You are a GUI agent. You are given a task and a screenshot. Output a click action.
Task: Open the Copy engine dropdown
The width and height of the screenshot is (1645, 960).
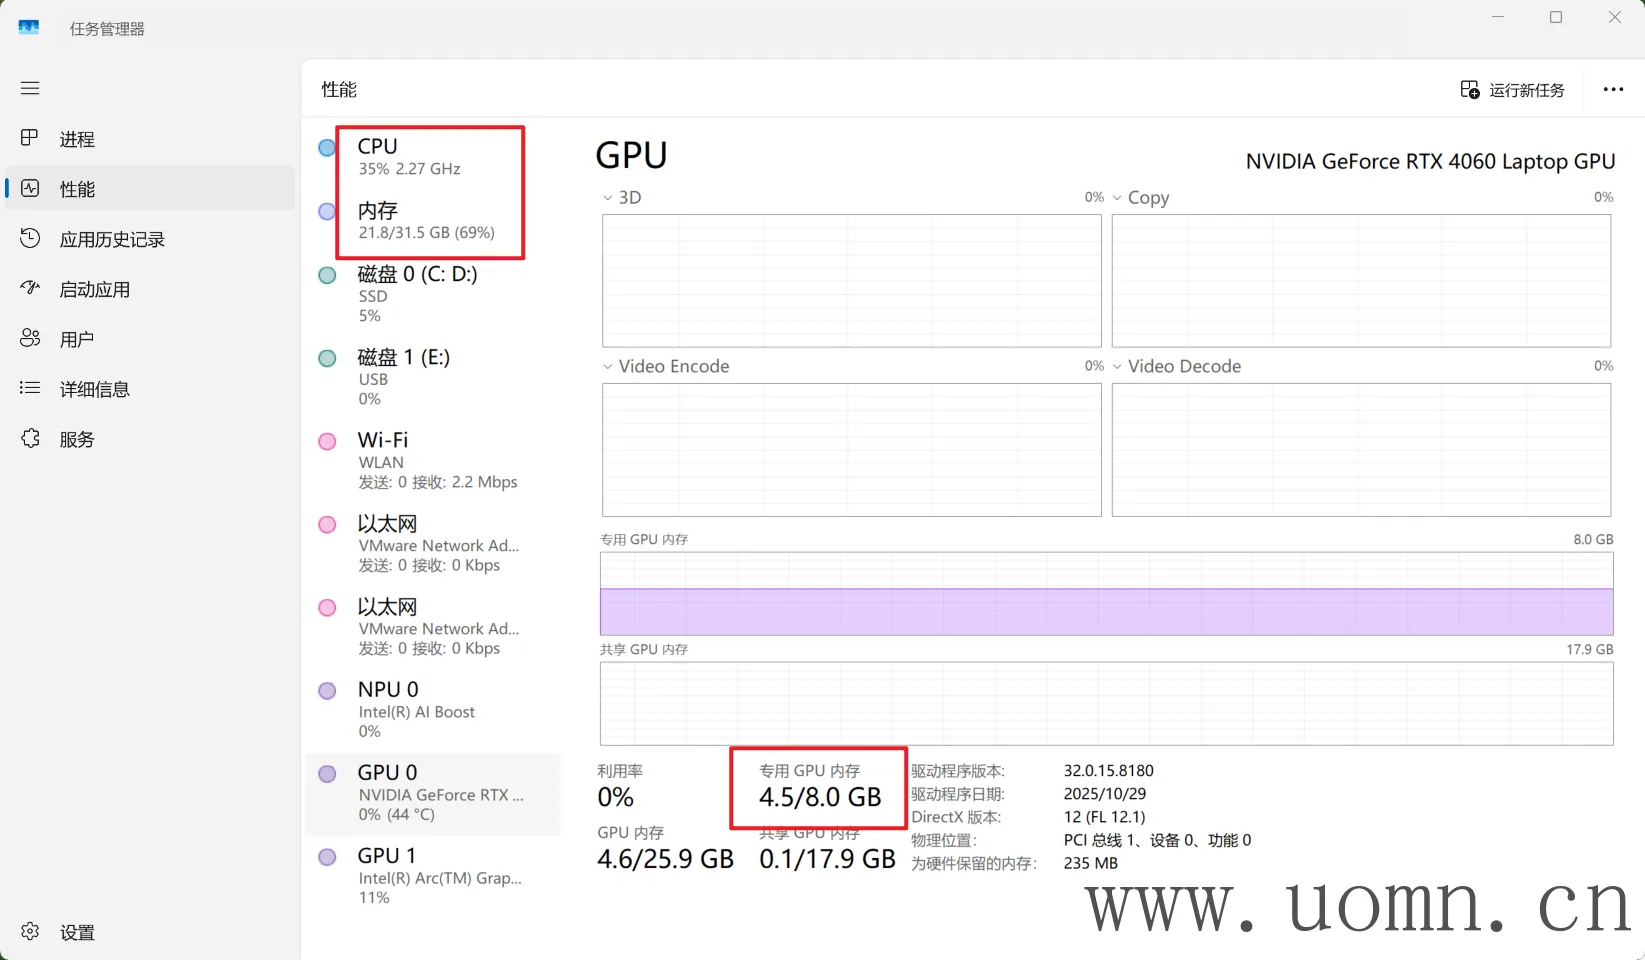[x=1118, y=198]
